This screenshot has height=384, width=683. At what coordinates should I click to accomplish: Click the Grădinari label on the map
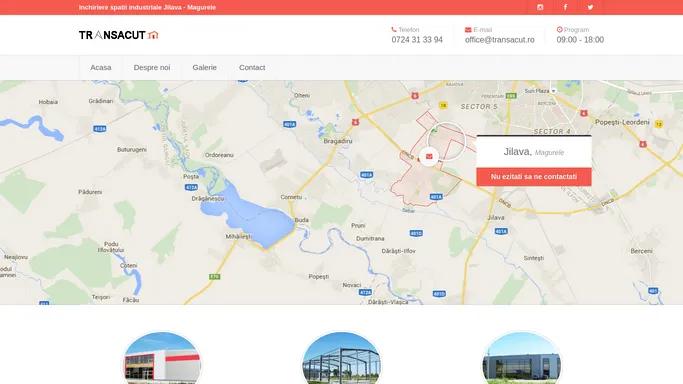pos(101,101)
